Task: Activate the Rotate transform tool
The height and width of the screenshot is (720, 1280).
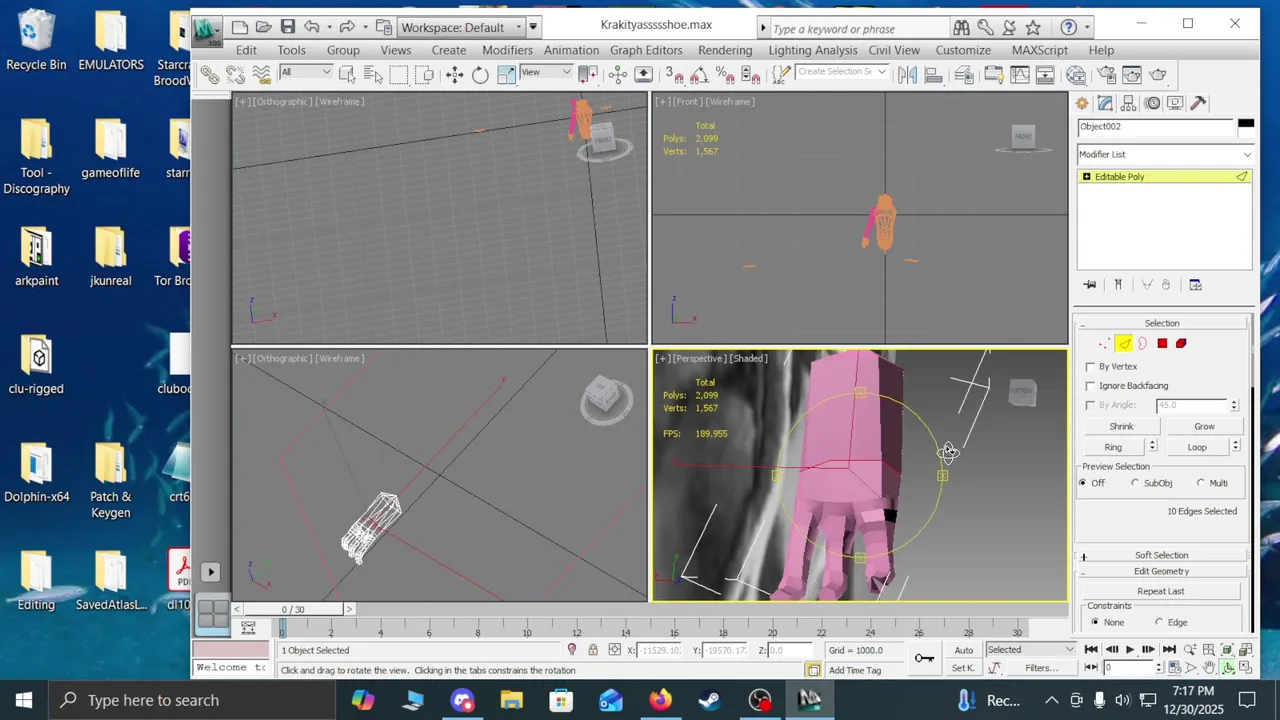Action: tap(480, 74)
